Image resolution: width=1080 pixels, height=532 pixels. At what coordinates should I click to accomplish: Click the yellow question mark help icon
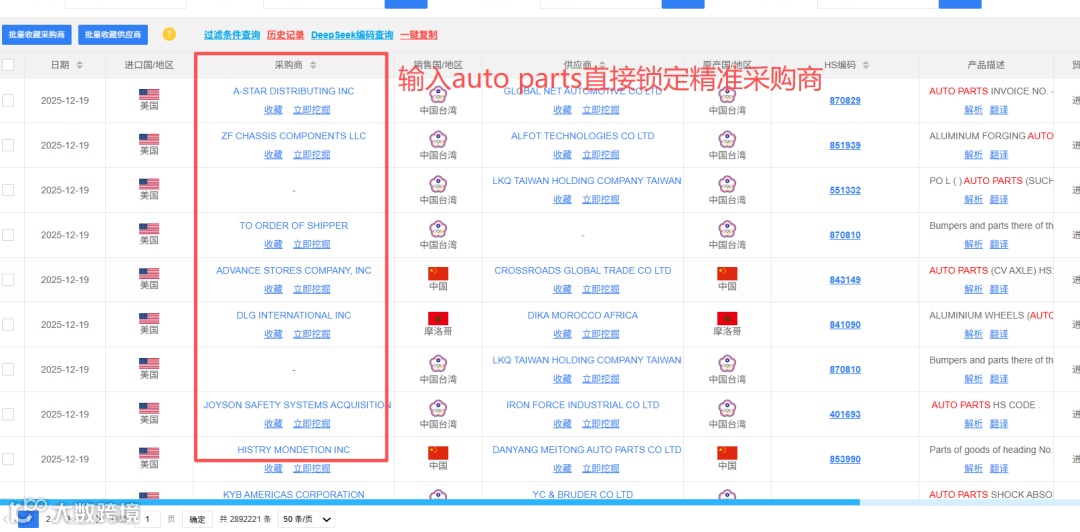pos(169,34)
